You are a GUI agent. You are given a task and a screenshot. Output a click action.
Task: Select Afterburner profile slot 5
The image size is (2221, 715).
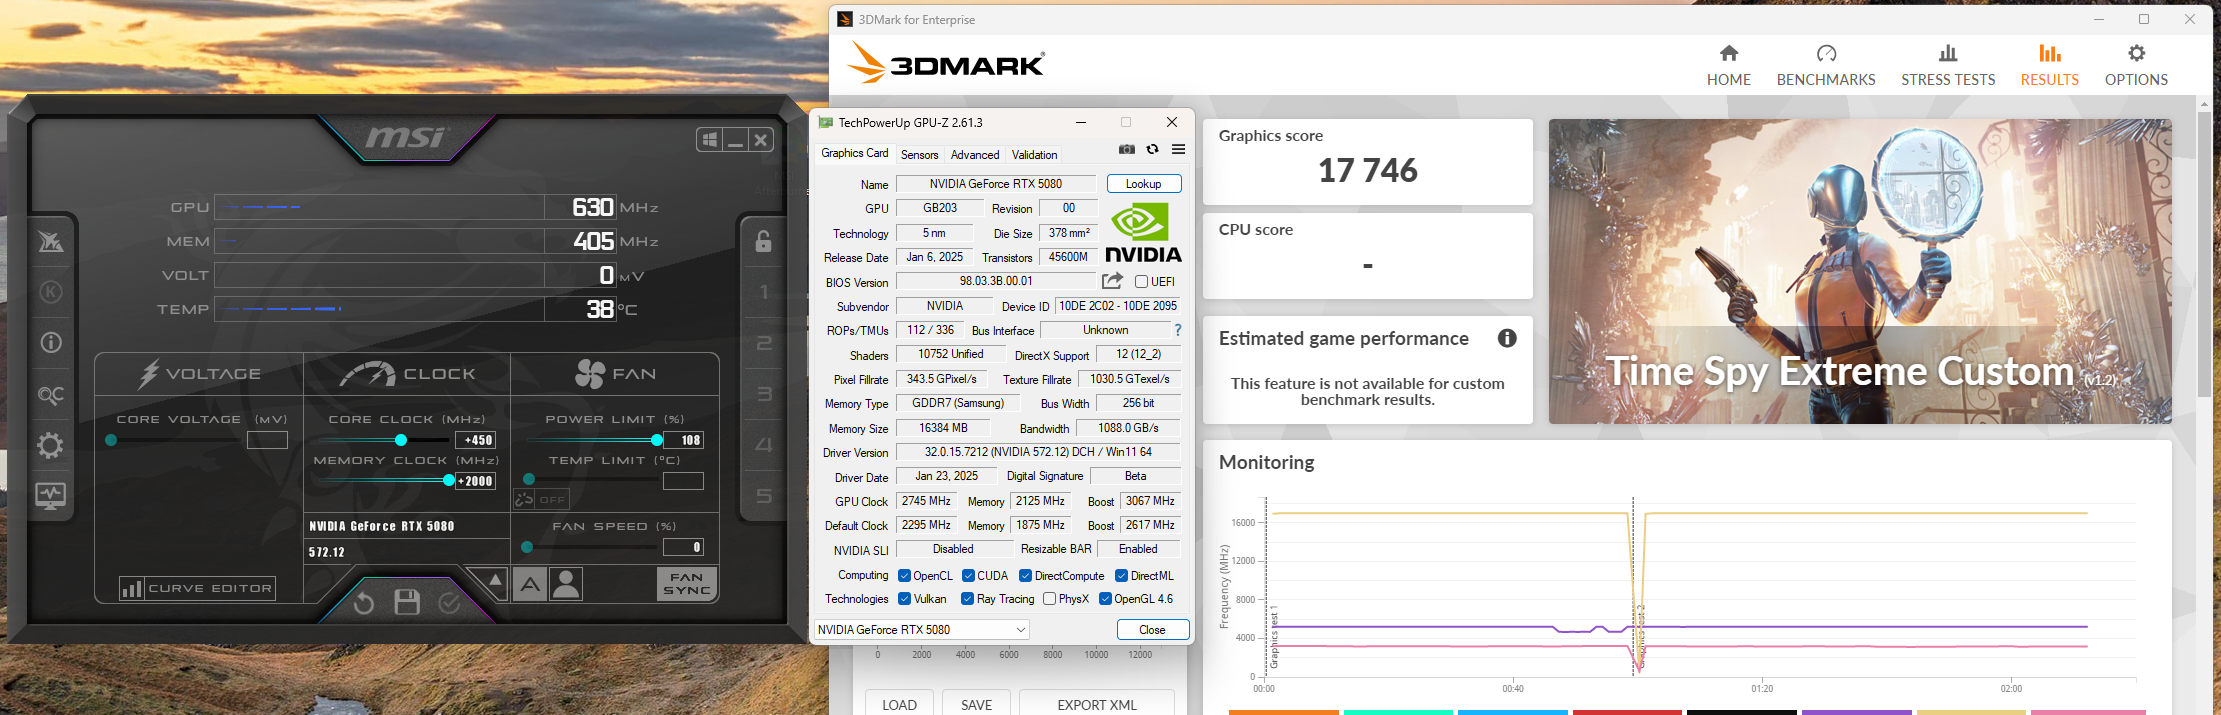coord(764,496)
